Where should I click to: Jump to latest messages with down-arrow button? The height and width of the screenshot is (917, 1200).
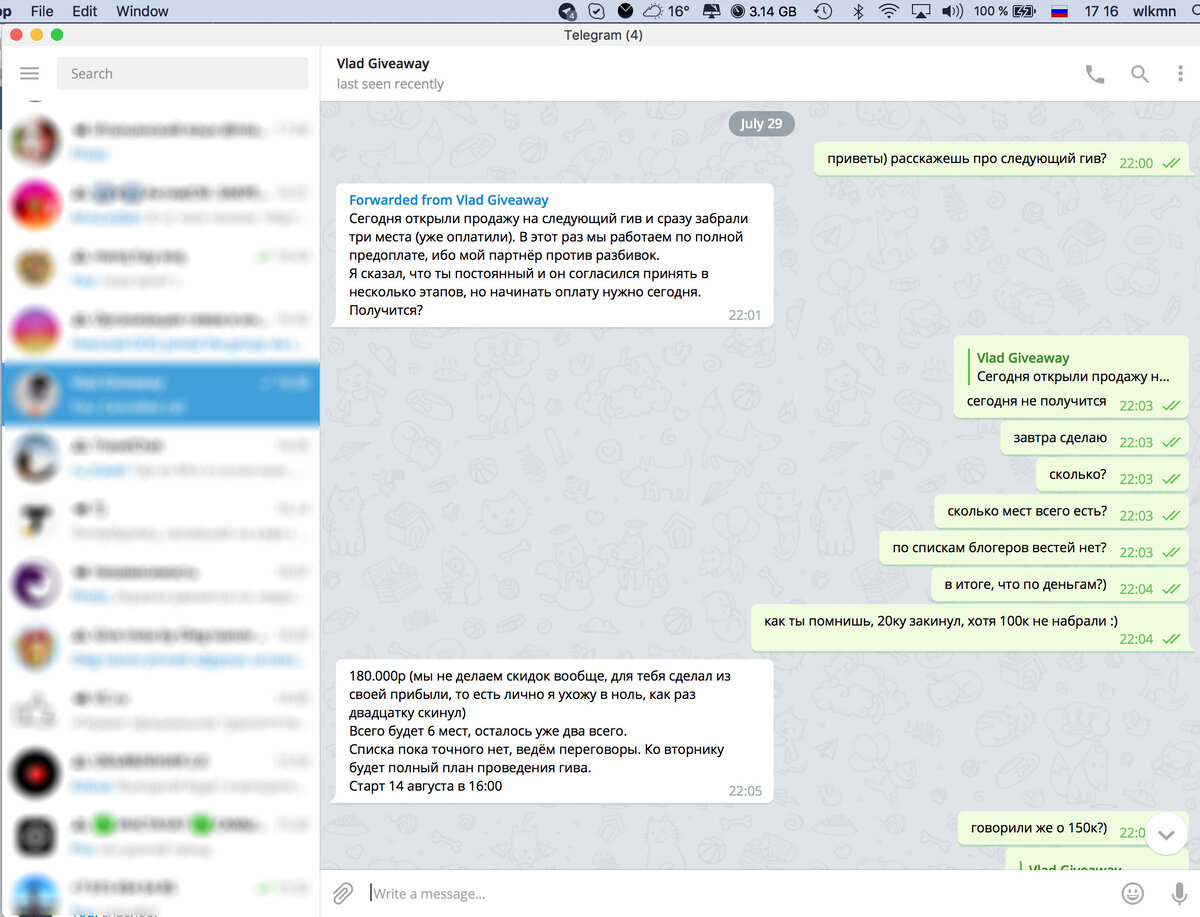[x=1166, y=833]
